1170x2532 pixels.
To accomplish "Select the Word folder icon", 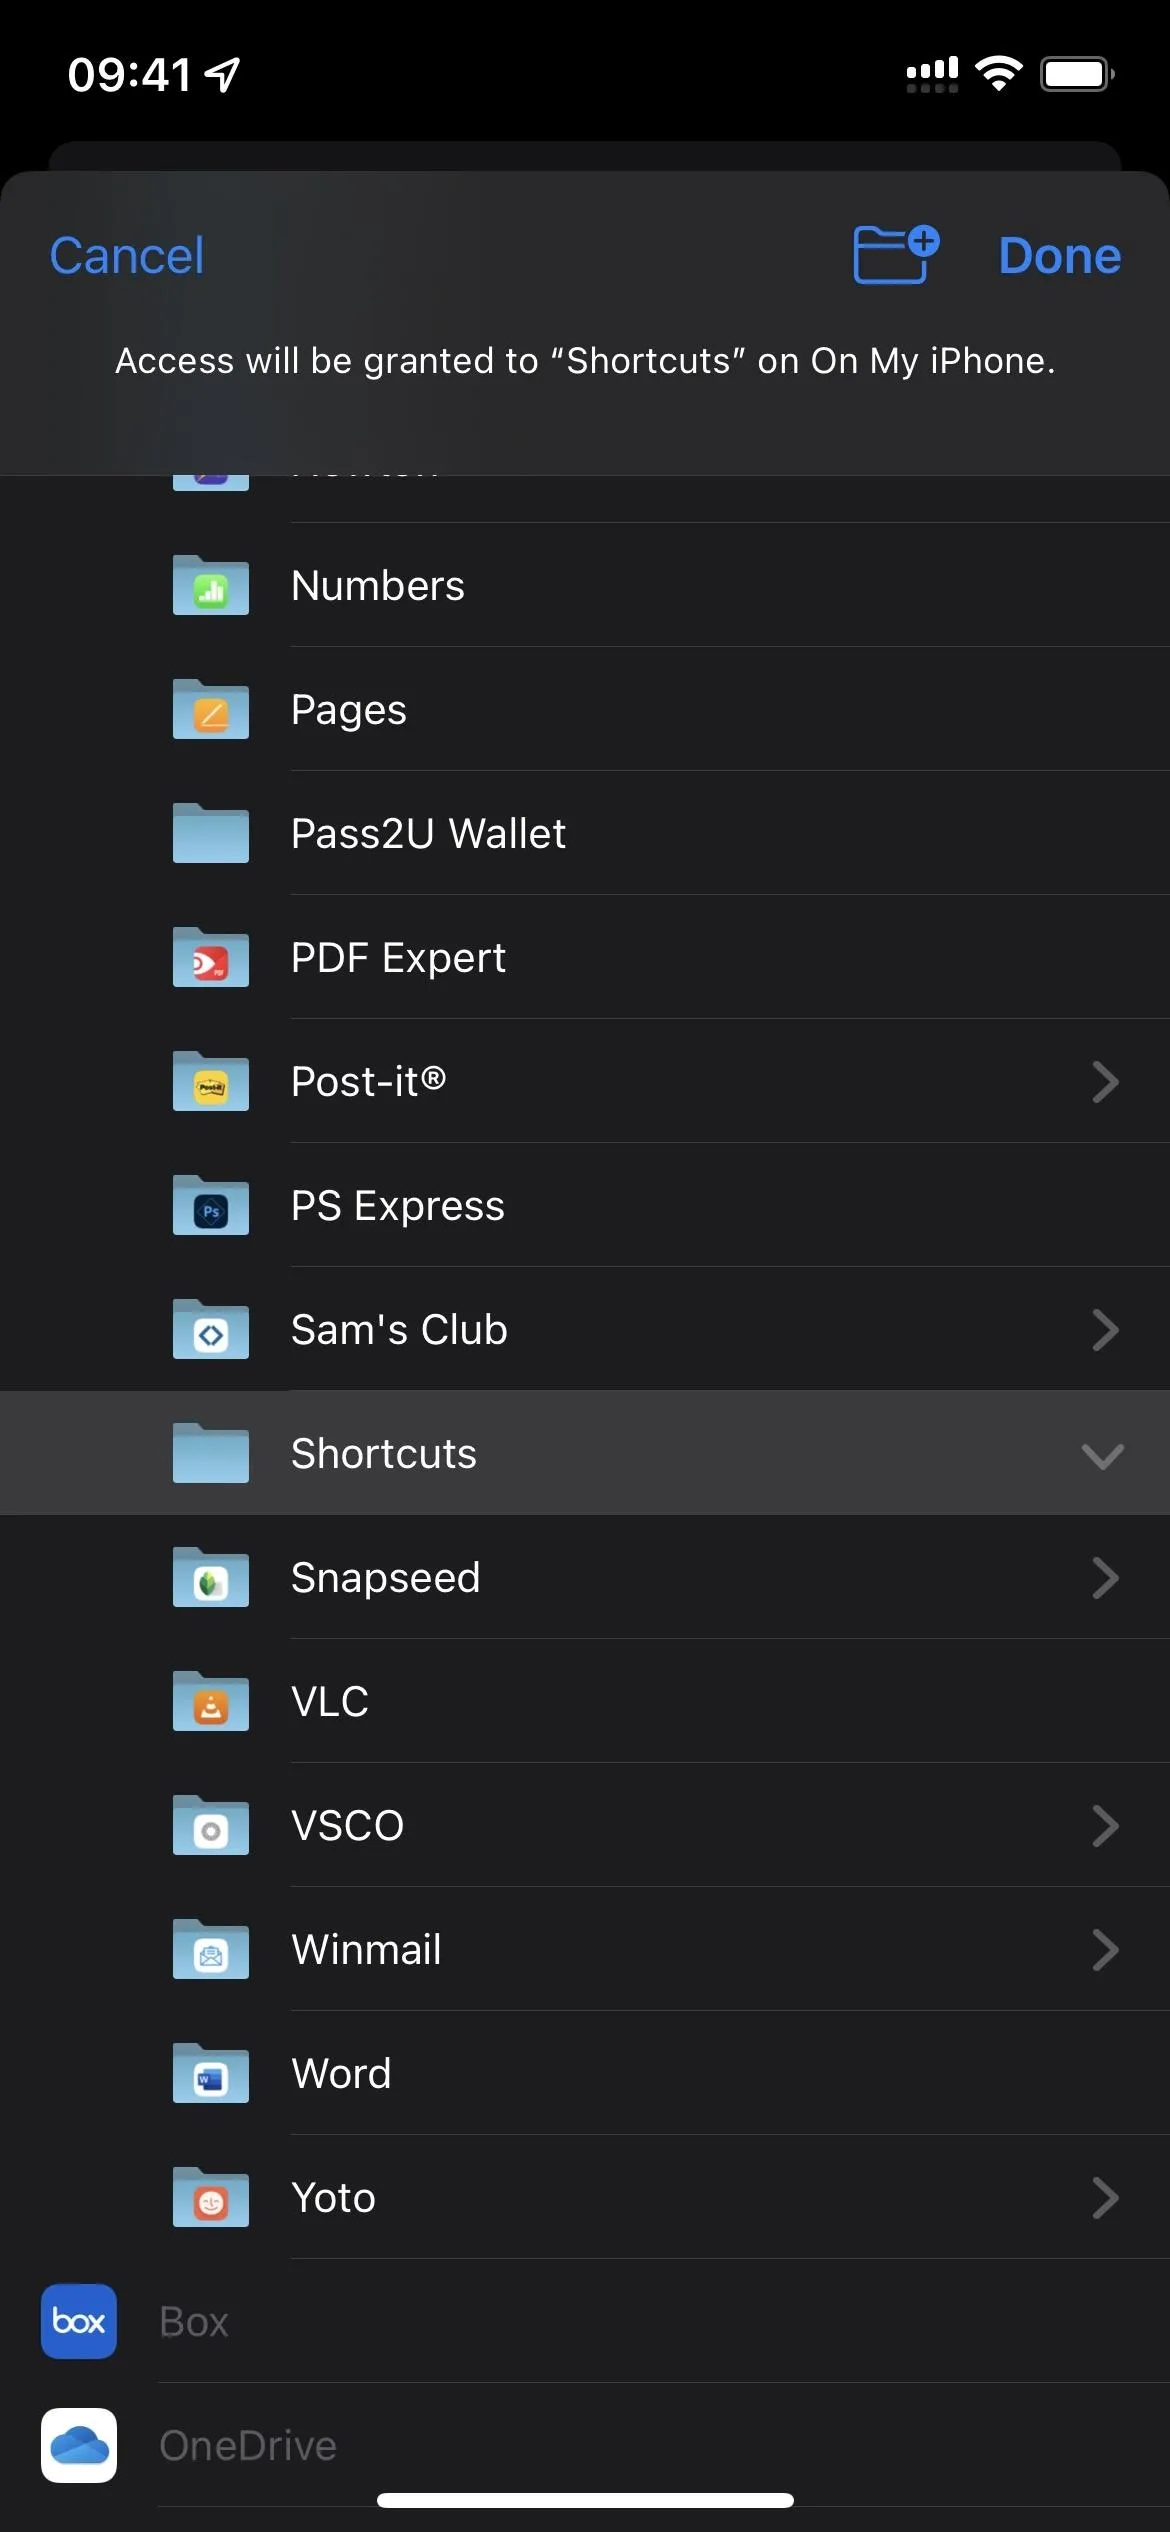I will click(x=211, y=2073).
